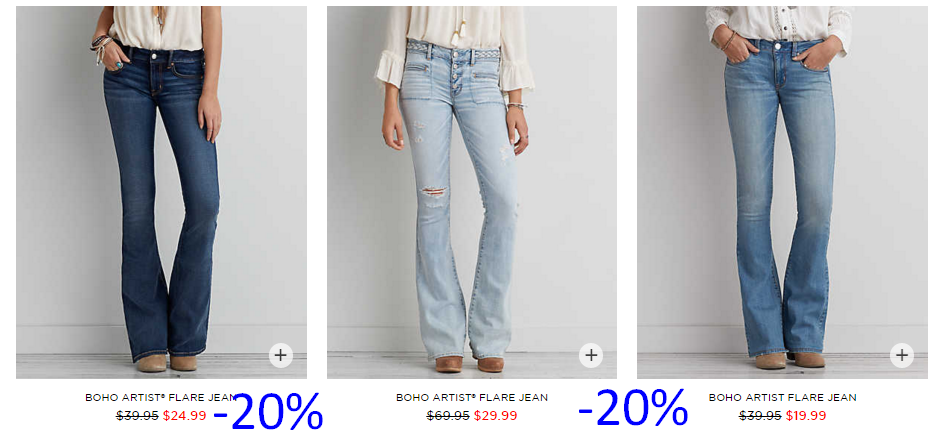Click the ripped knee on light jeans
The image size is (933, 446).
click(x=433, y=193)
